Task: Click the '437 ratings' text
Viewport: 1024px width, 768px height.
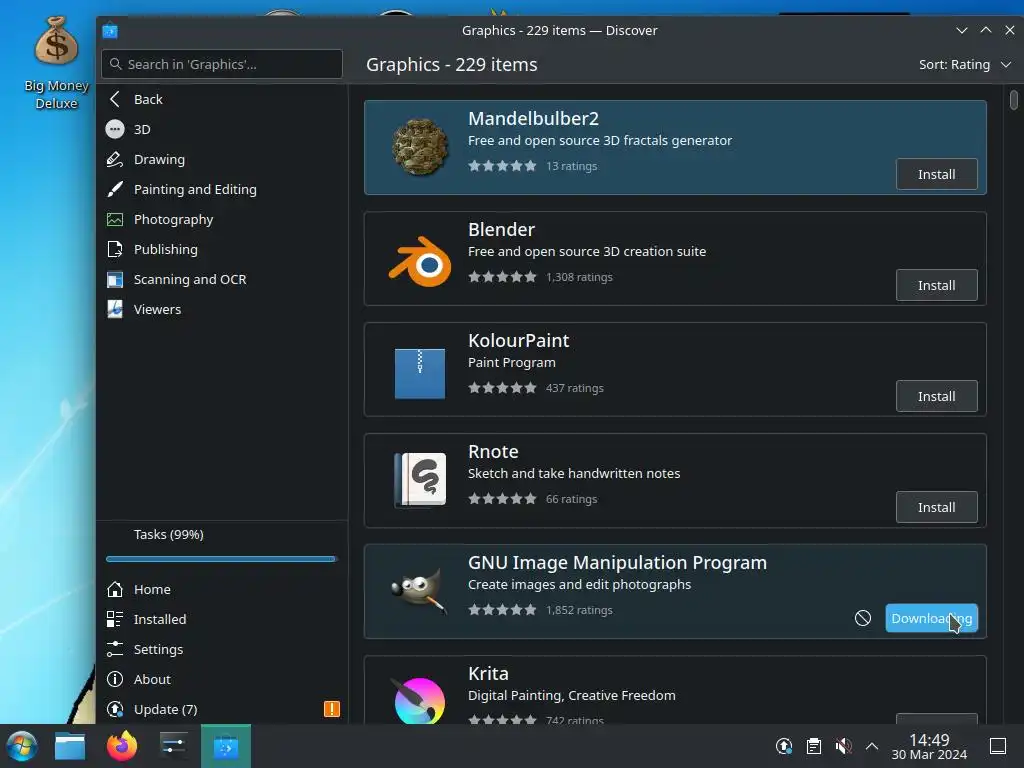Action: tap(575, 388)
